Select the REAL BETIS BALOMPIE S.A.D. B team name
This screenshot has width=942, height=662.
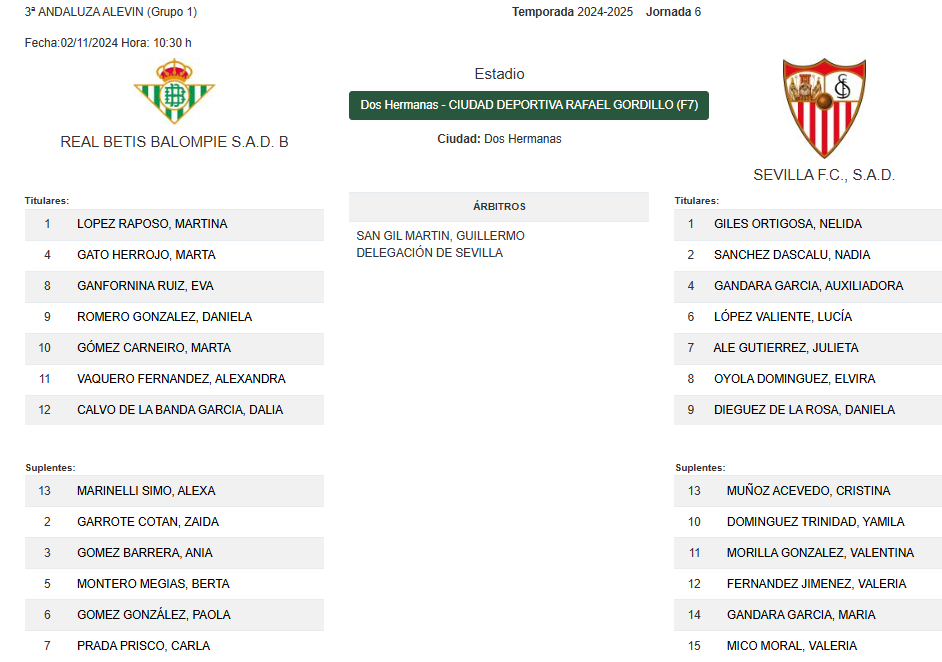click(174, 142)
